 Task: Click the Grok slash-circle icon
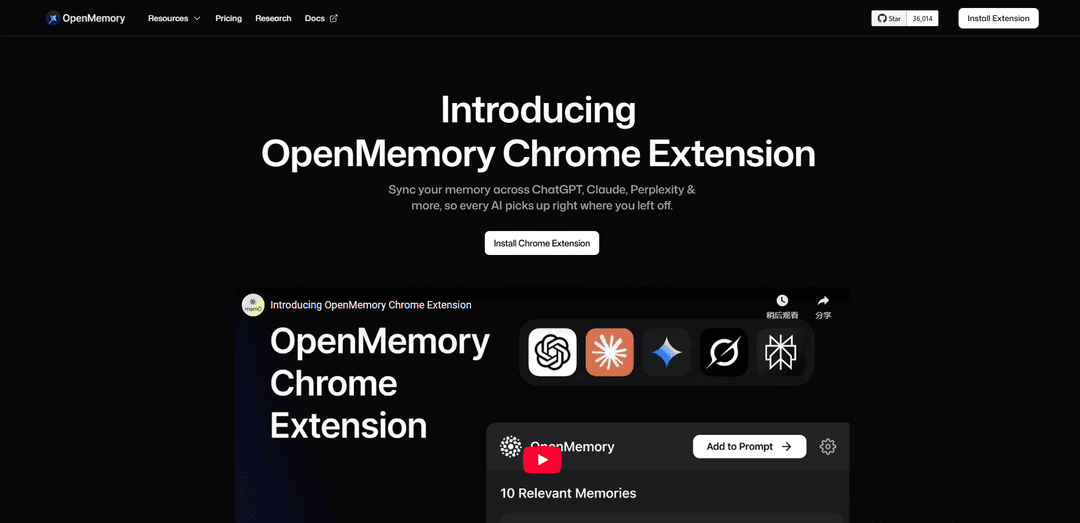click(724, 352)
